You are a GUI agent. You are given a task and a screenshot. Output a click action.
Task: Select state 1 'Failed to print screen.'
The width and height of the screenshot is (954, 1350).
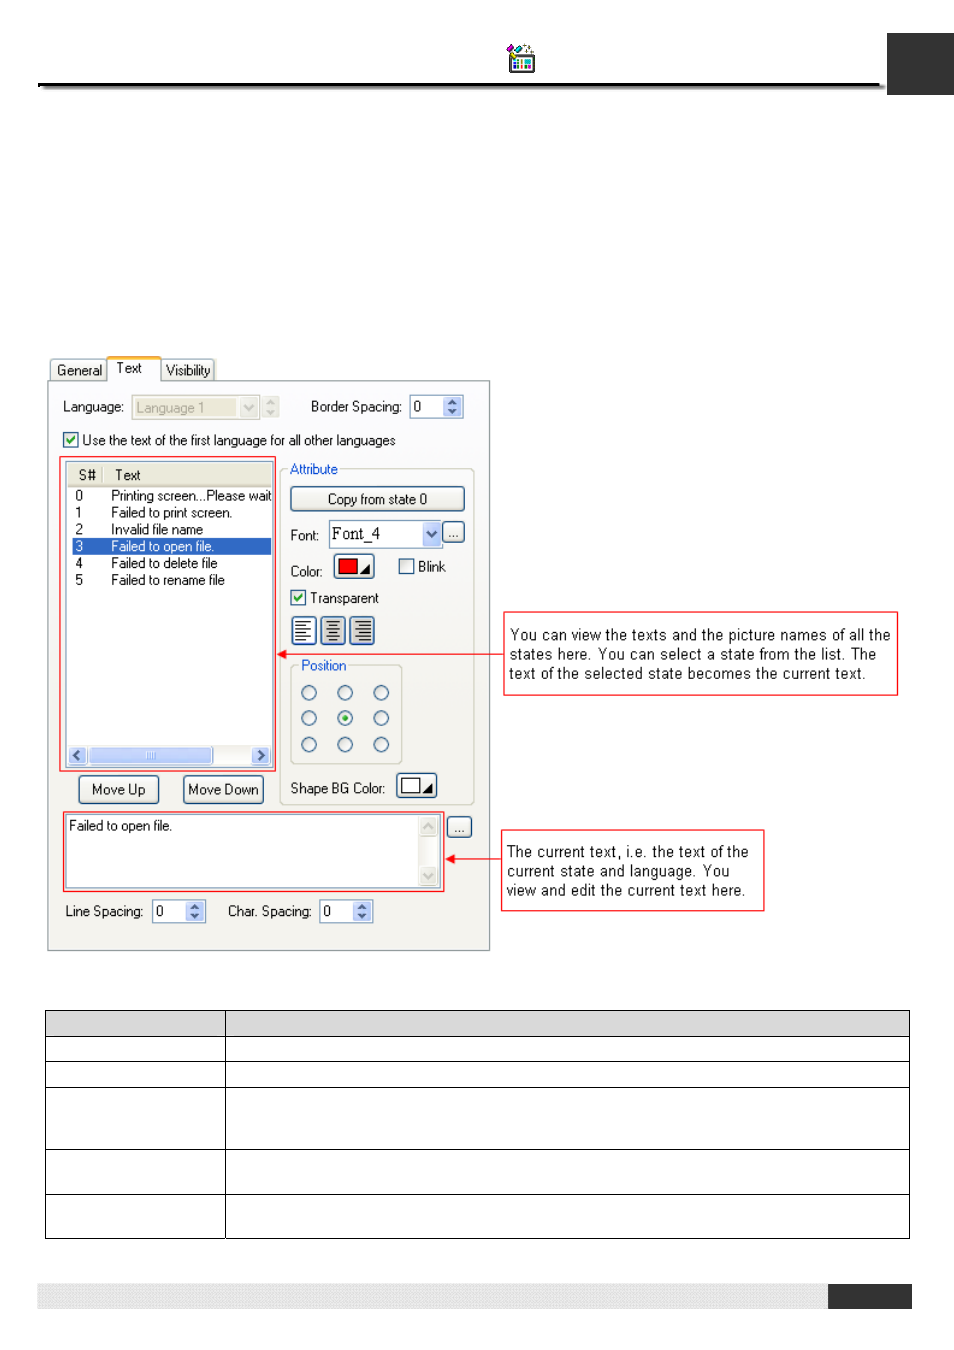(172, 513)
